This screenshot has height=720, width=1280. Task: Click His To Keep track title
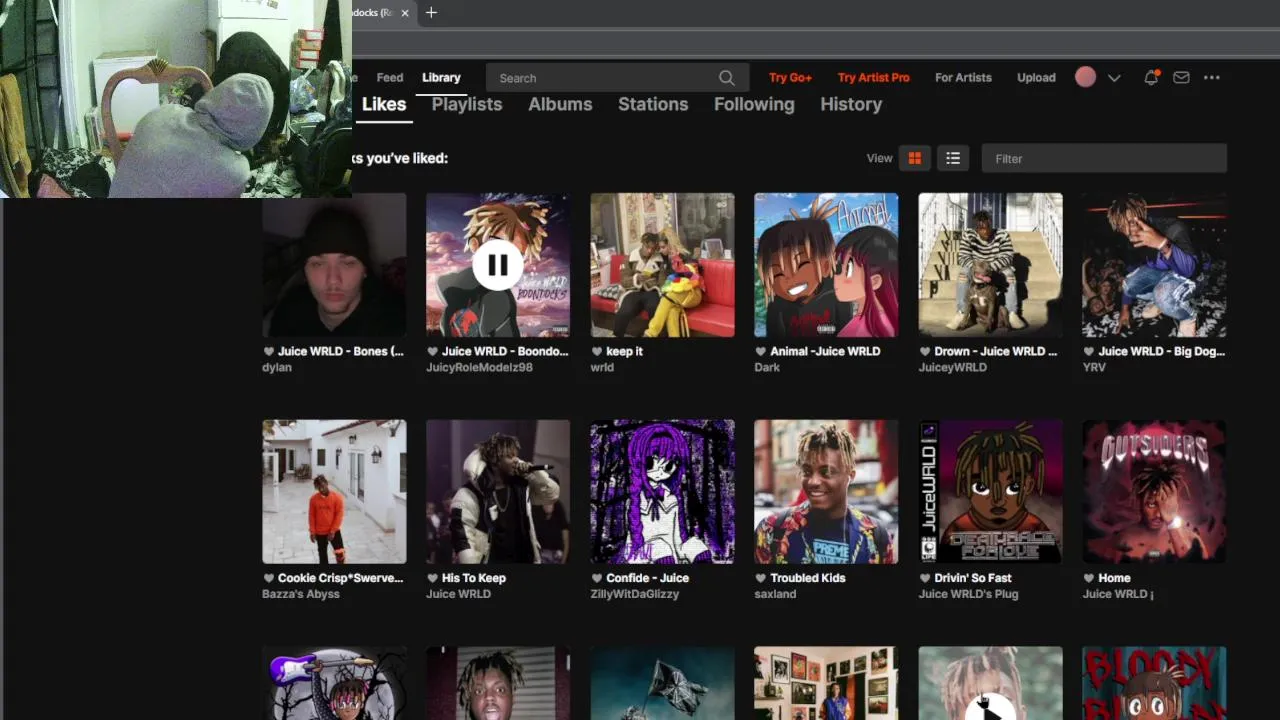(474, 578)
